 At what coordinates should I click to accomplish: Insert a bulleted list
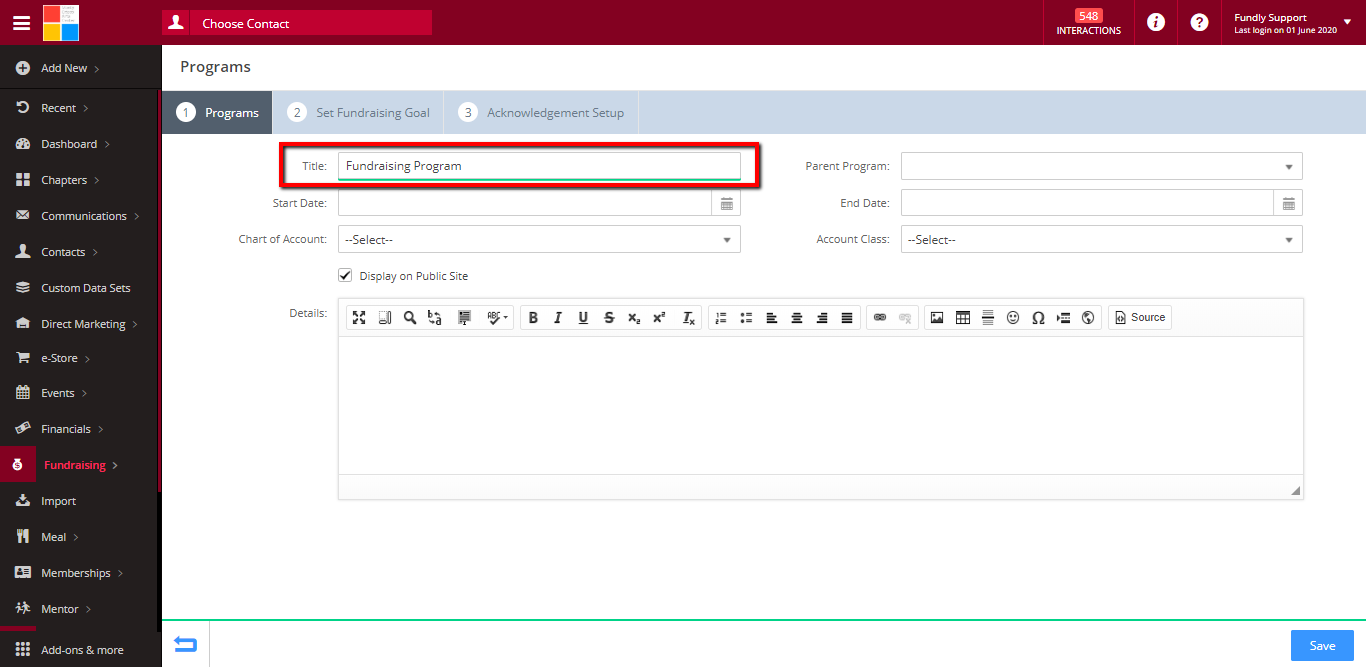point(746,317)
